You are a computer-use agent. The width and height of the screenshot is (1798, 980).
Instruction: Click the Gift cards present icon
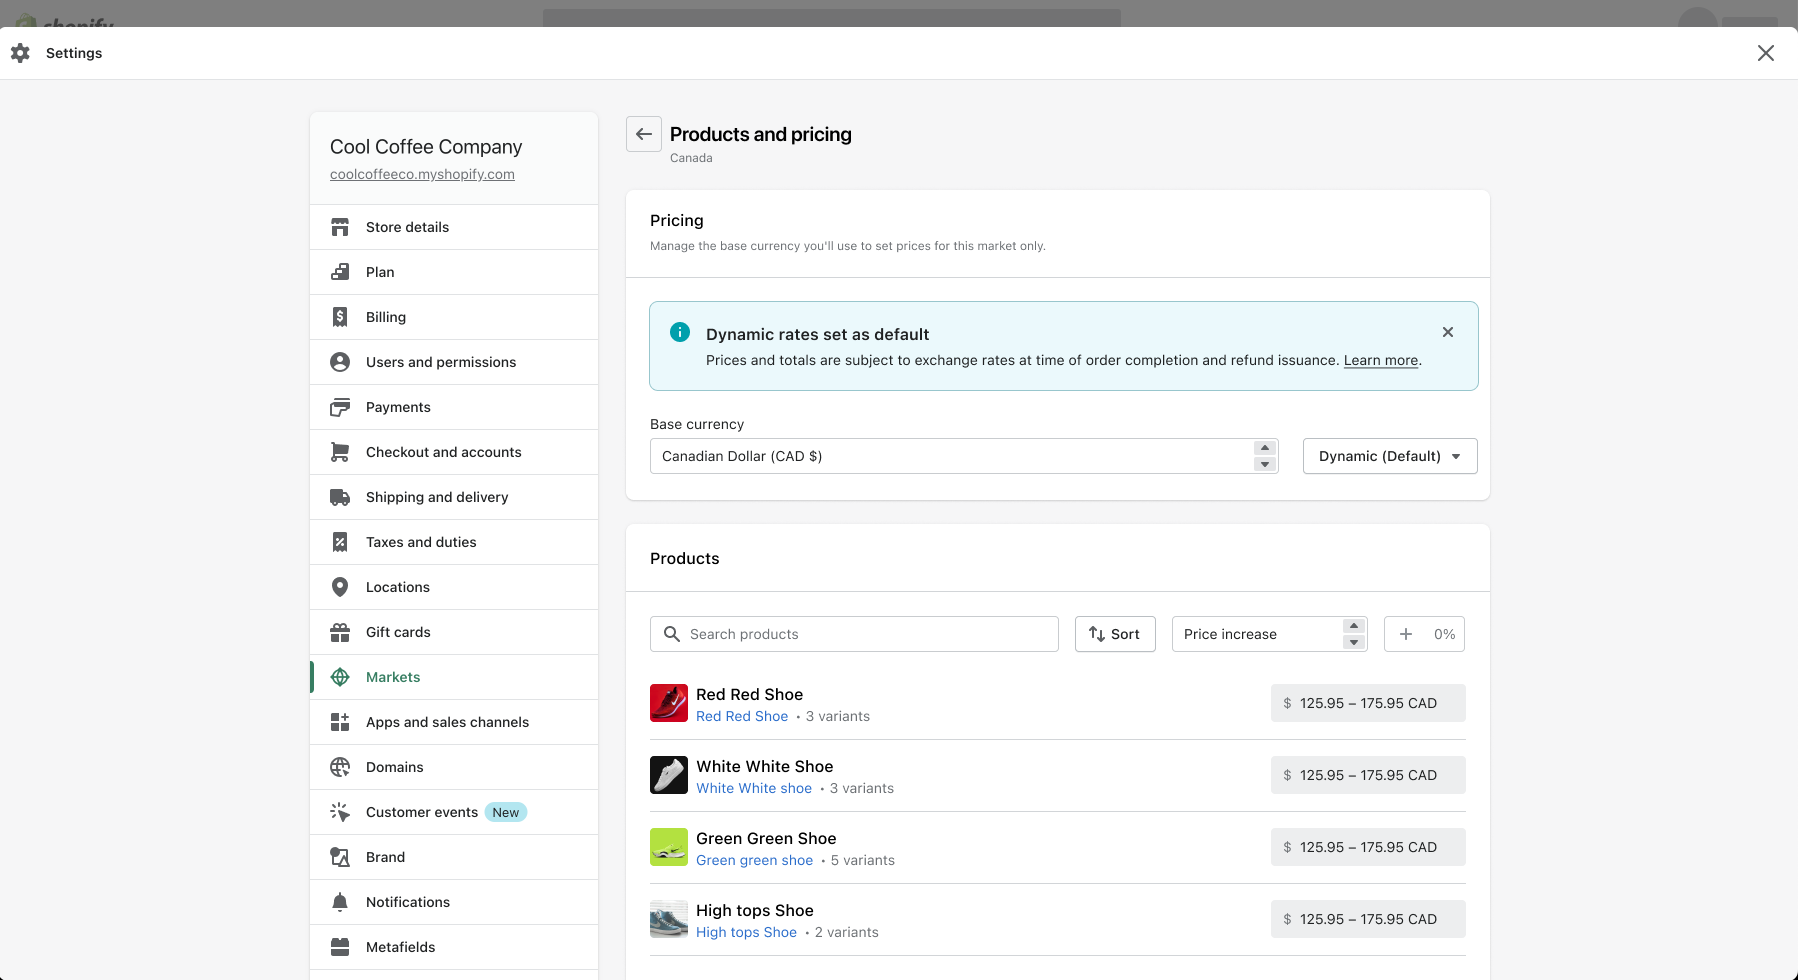[x=340, y=632]
